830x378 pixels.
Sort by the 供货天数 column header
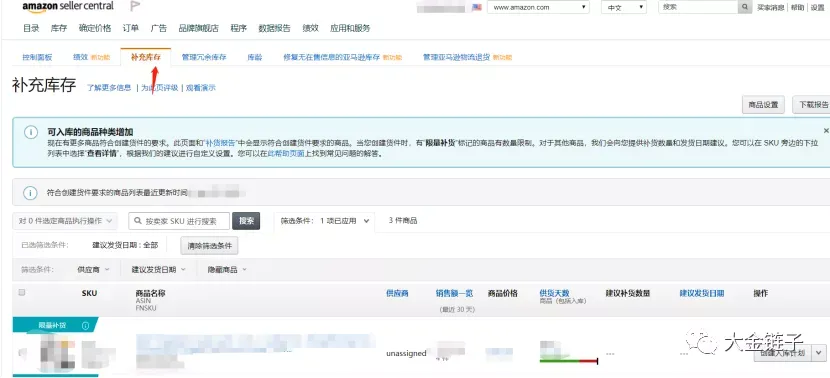pyautogui.click(x=554, y=293)
